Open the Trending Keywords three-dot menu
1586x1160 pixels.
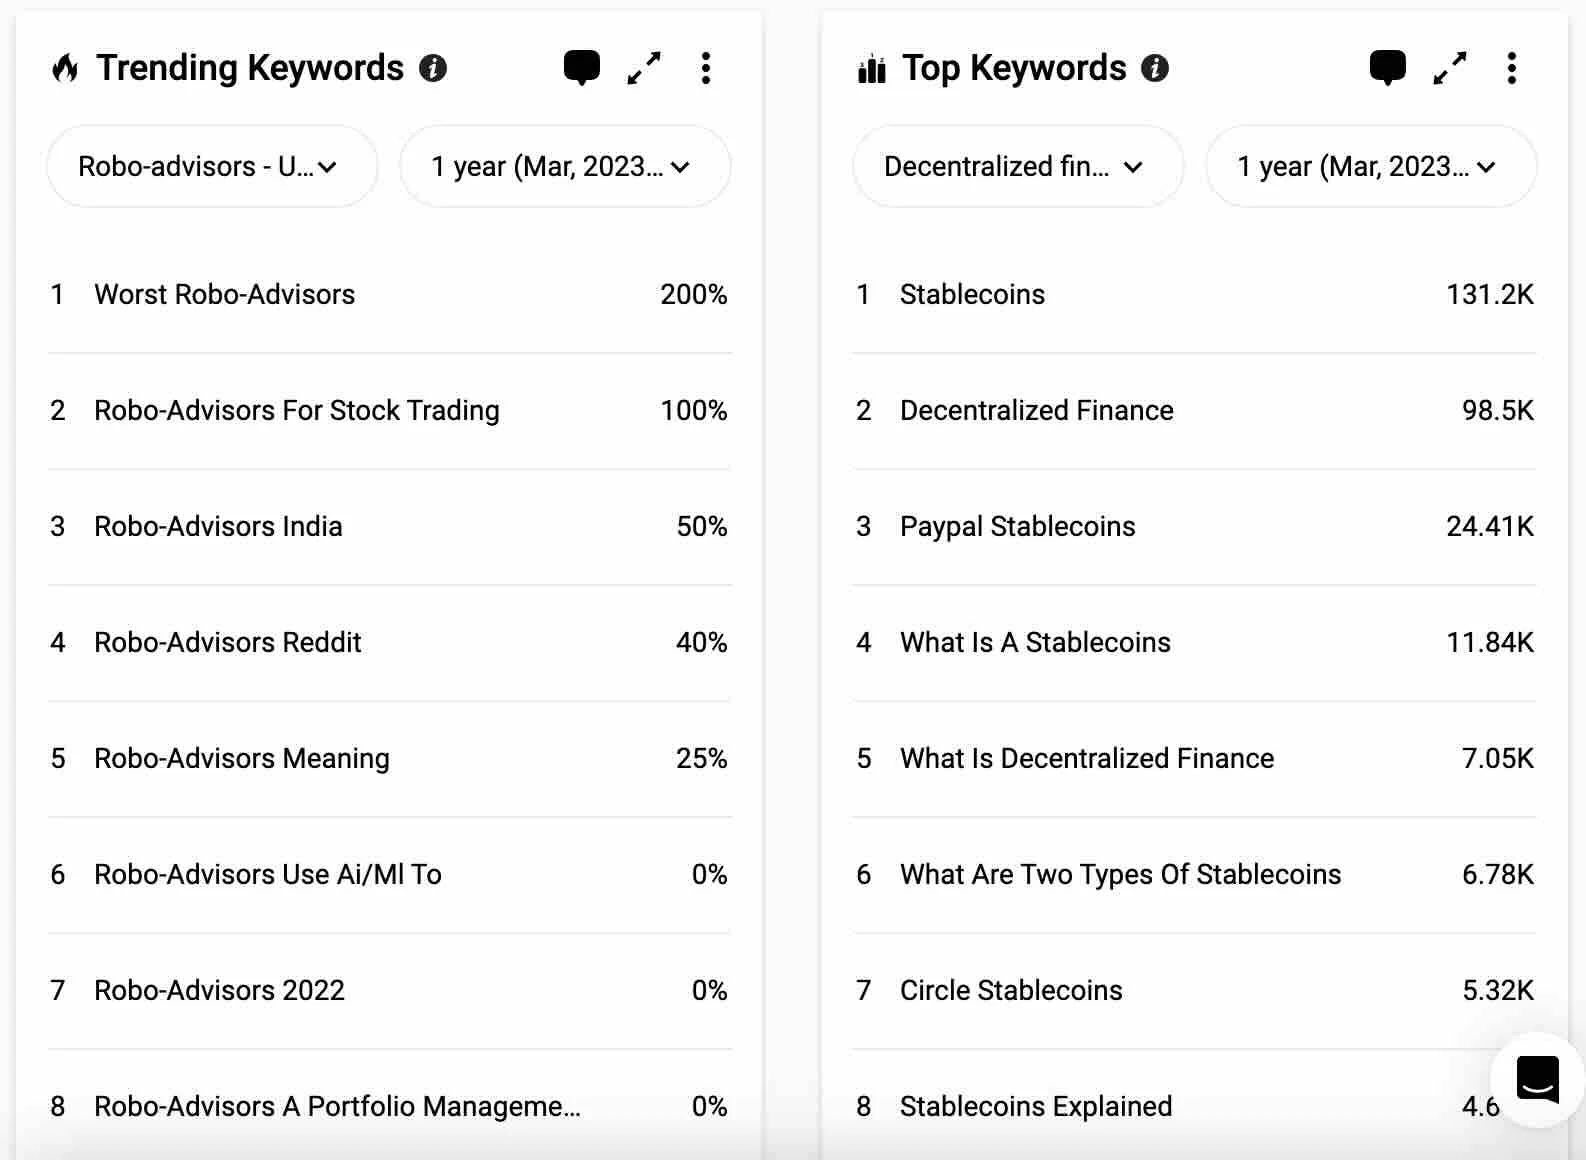tap(706, 68)
